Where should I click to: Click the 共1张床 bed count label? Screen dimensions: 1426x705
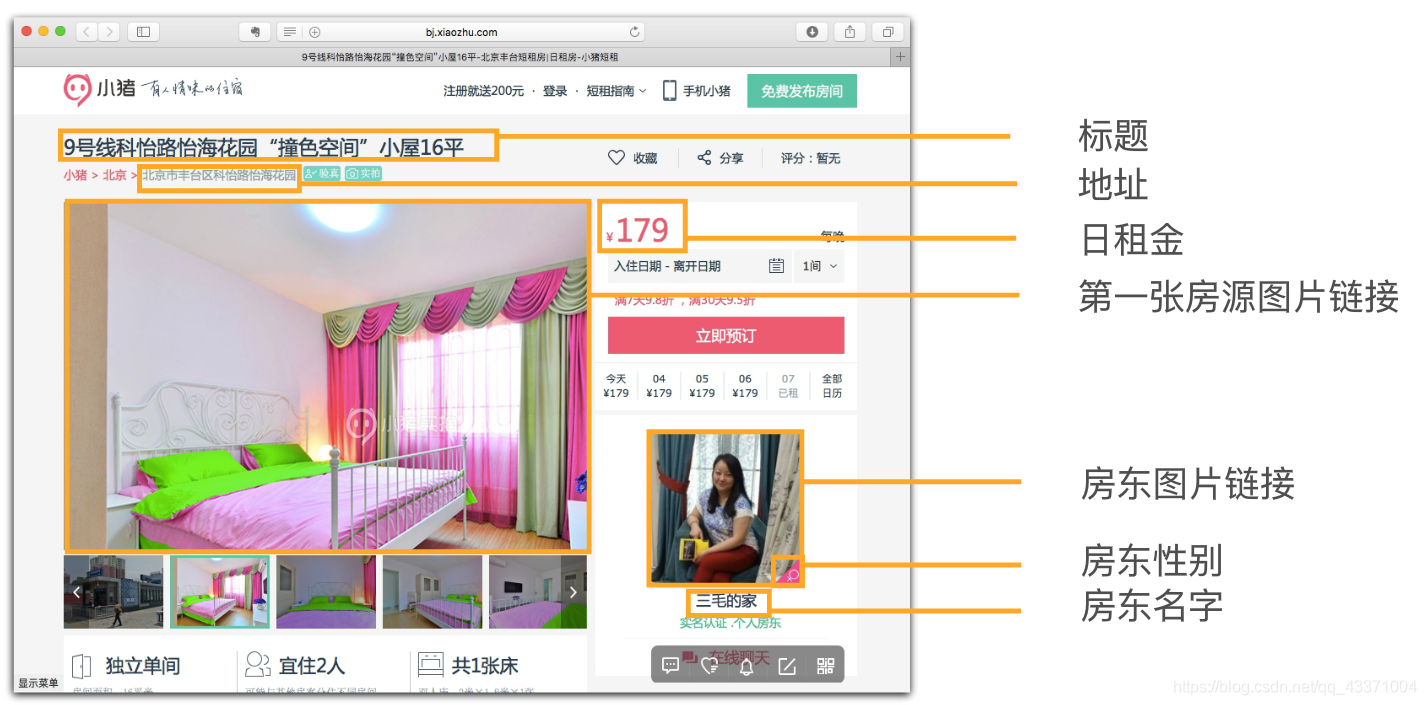(x=485, y=666)
